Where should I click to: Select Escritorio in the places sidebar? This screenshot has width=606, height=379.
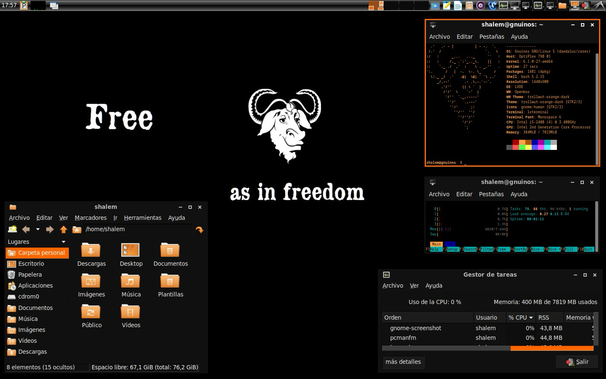click(x=37, y=264)
